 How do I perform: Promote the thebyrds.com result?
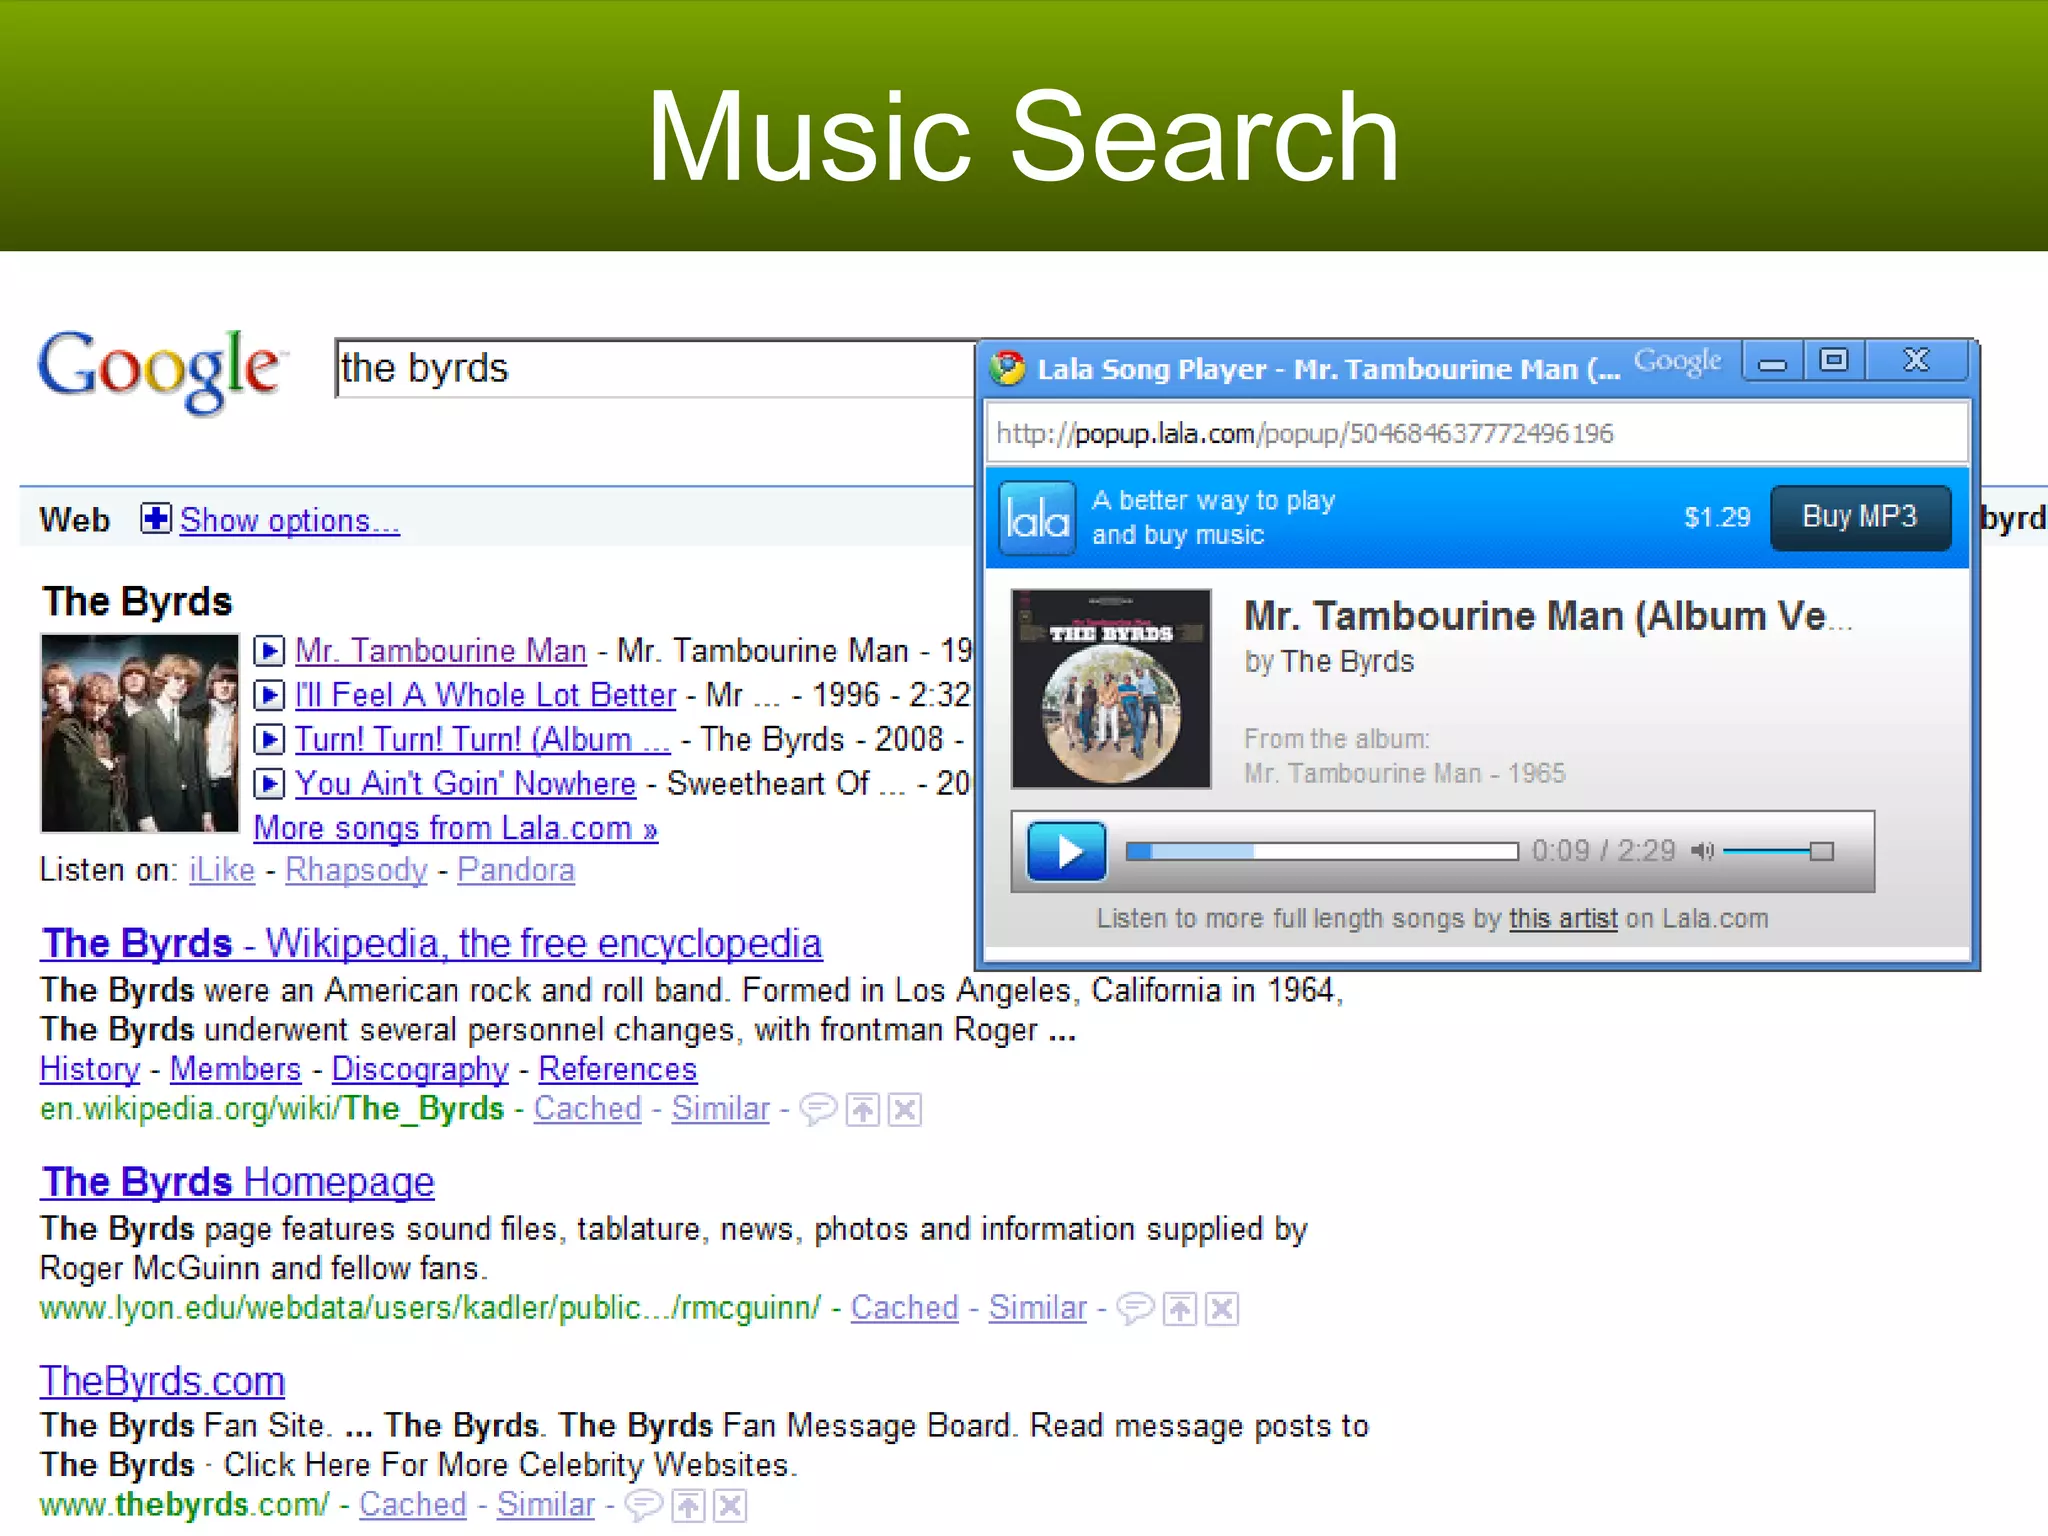point(688,1505)
